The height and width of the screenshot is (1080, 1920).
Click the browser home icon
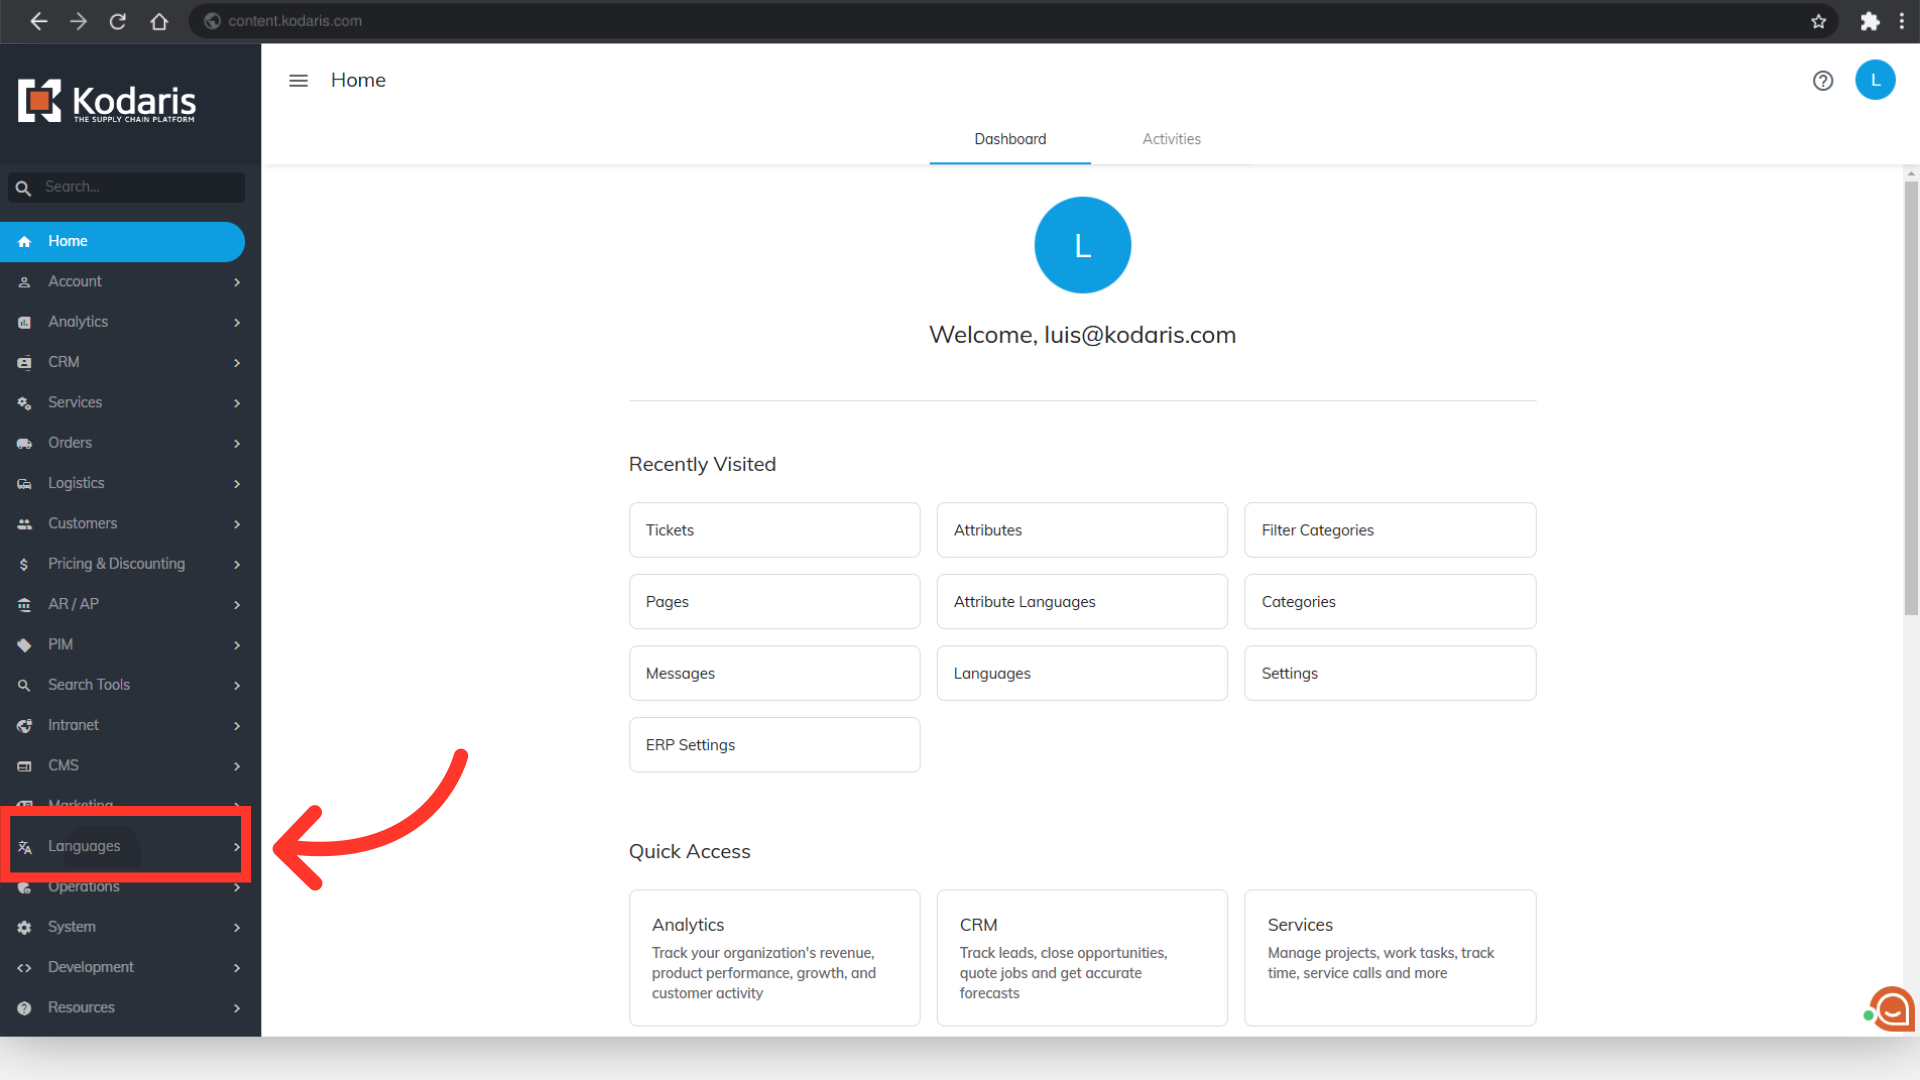pyautogui.click(x=159, y=21)
